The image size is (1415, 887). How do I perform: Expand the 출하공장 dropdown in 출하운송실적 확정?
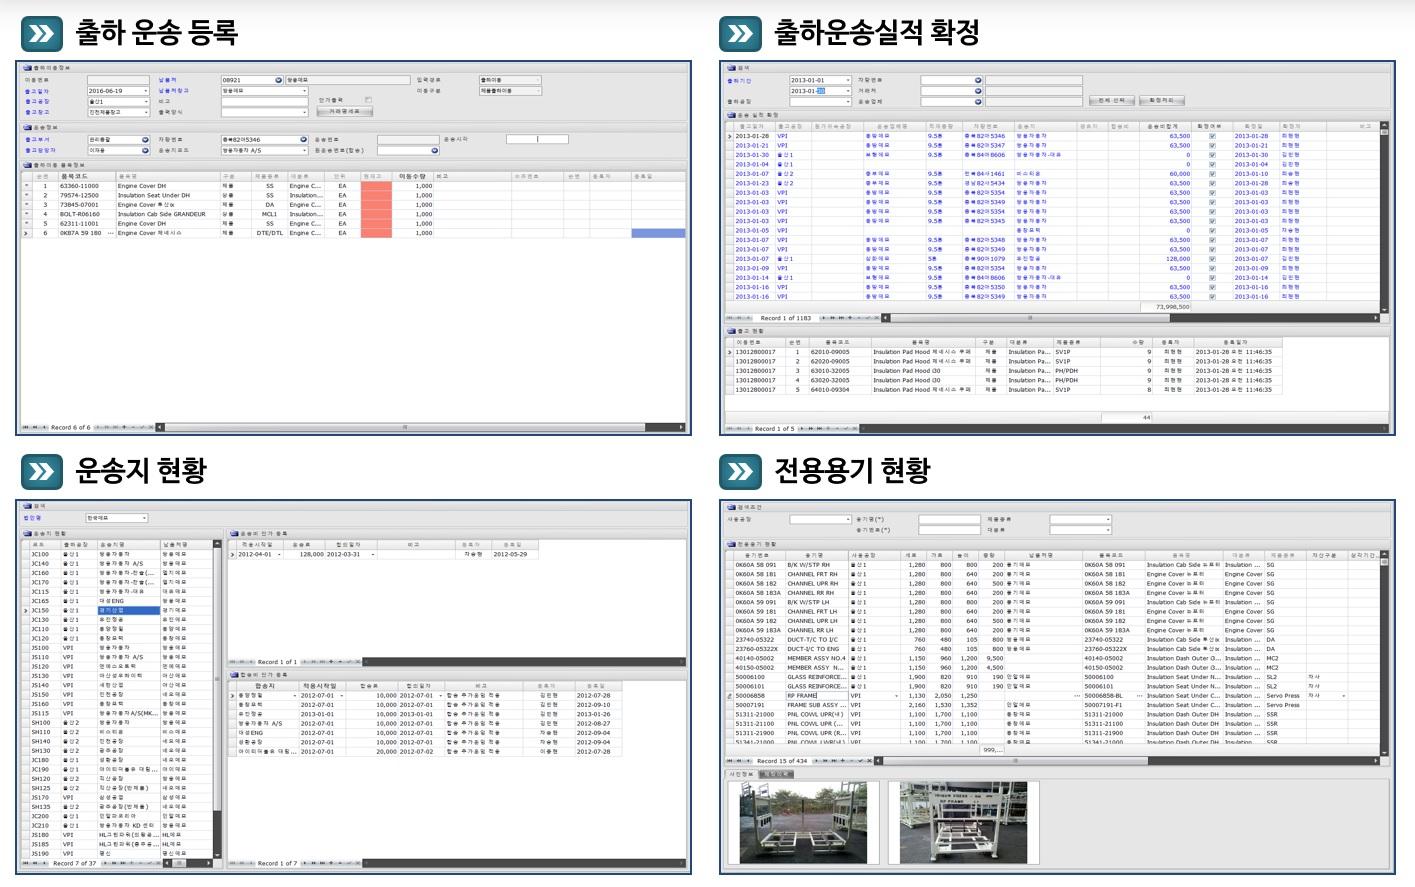pos(847,102)
